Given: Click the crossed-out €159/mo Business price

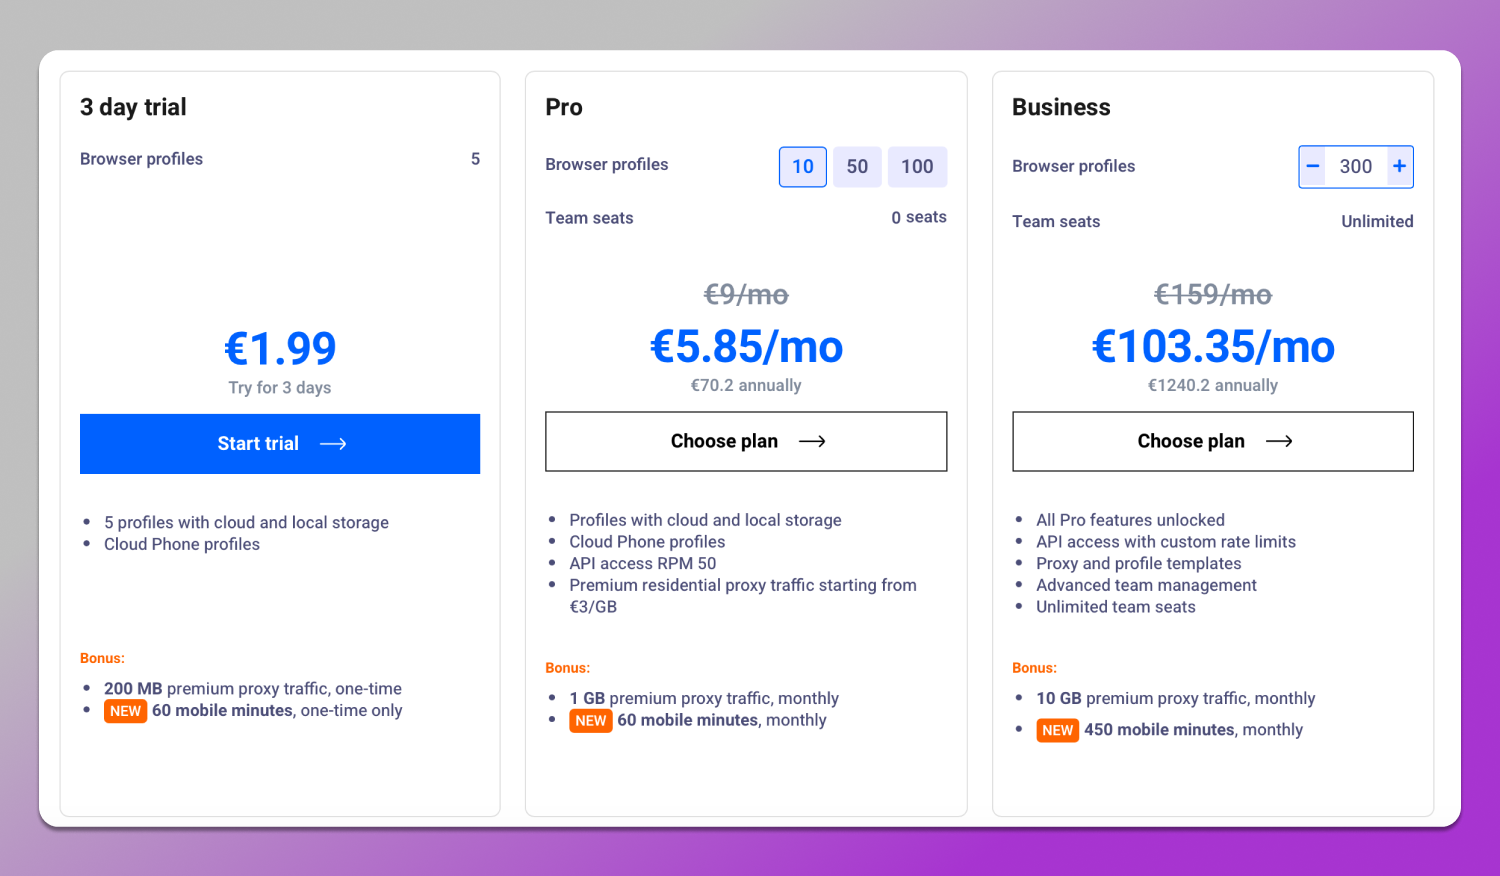Looking at the screenshot, I should click(1212, 294).
